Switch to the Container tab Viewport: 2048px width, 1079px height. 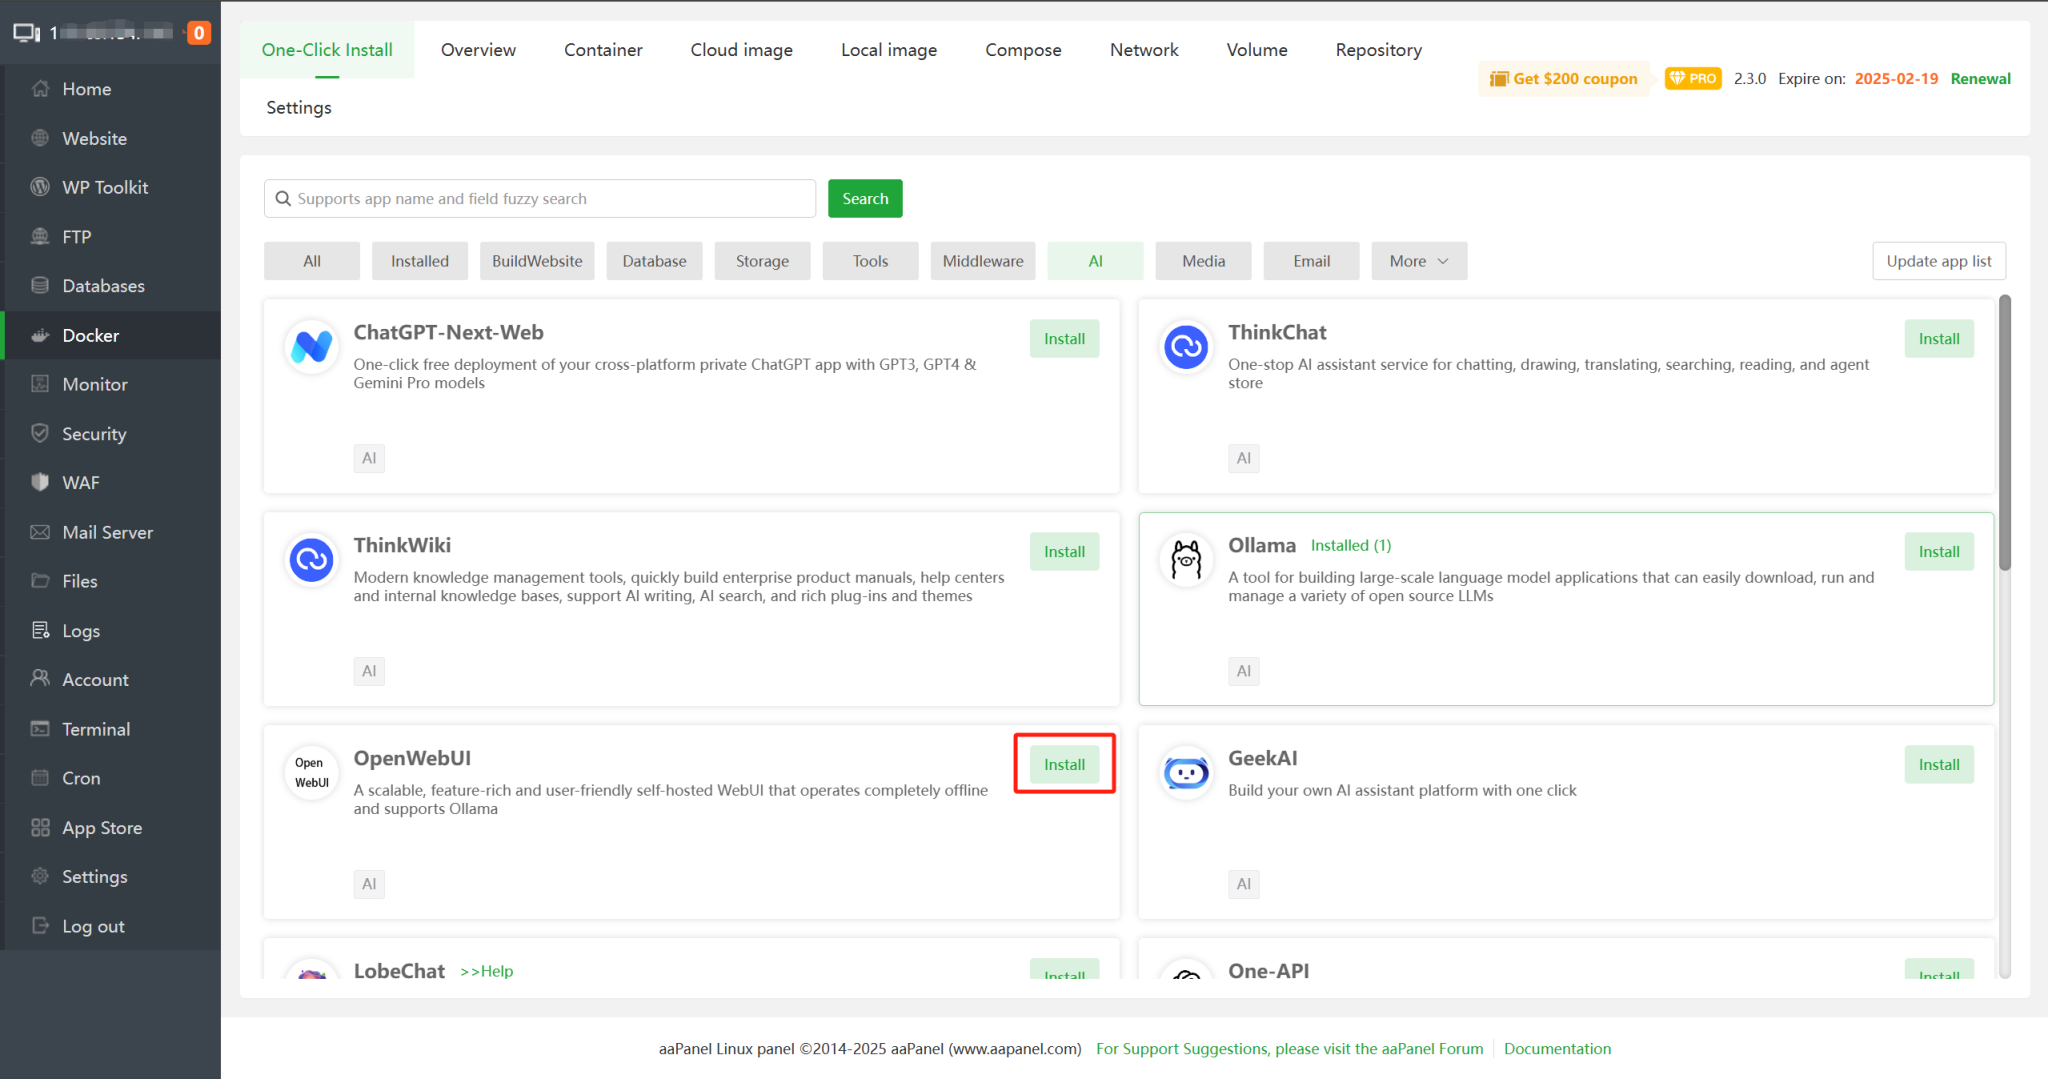point(603,49)
